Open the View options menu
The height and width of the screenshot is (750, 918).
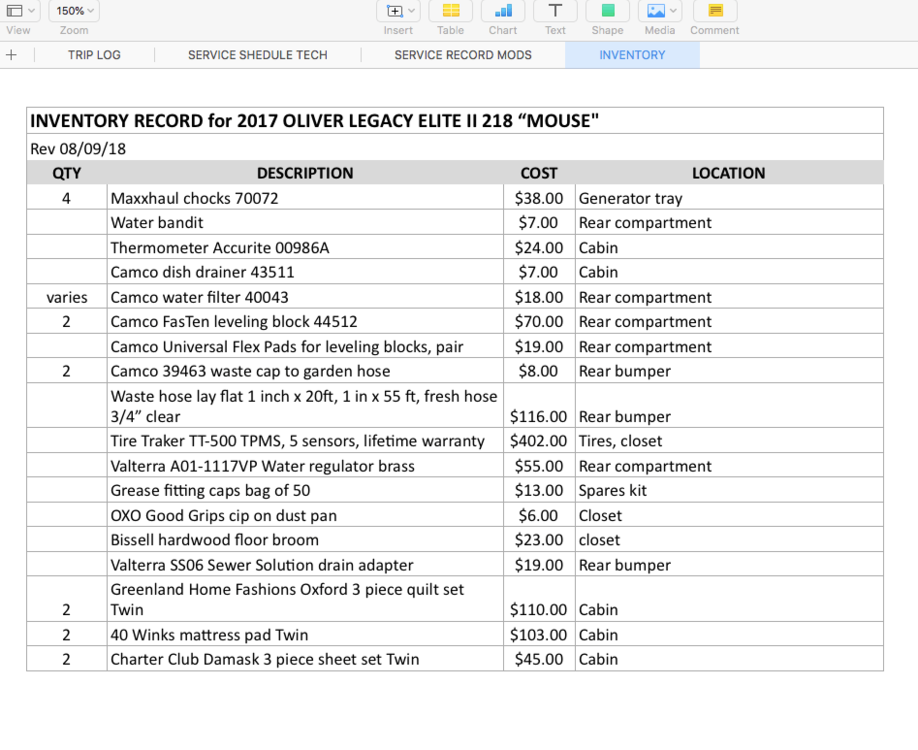(20, 11)
